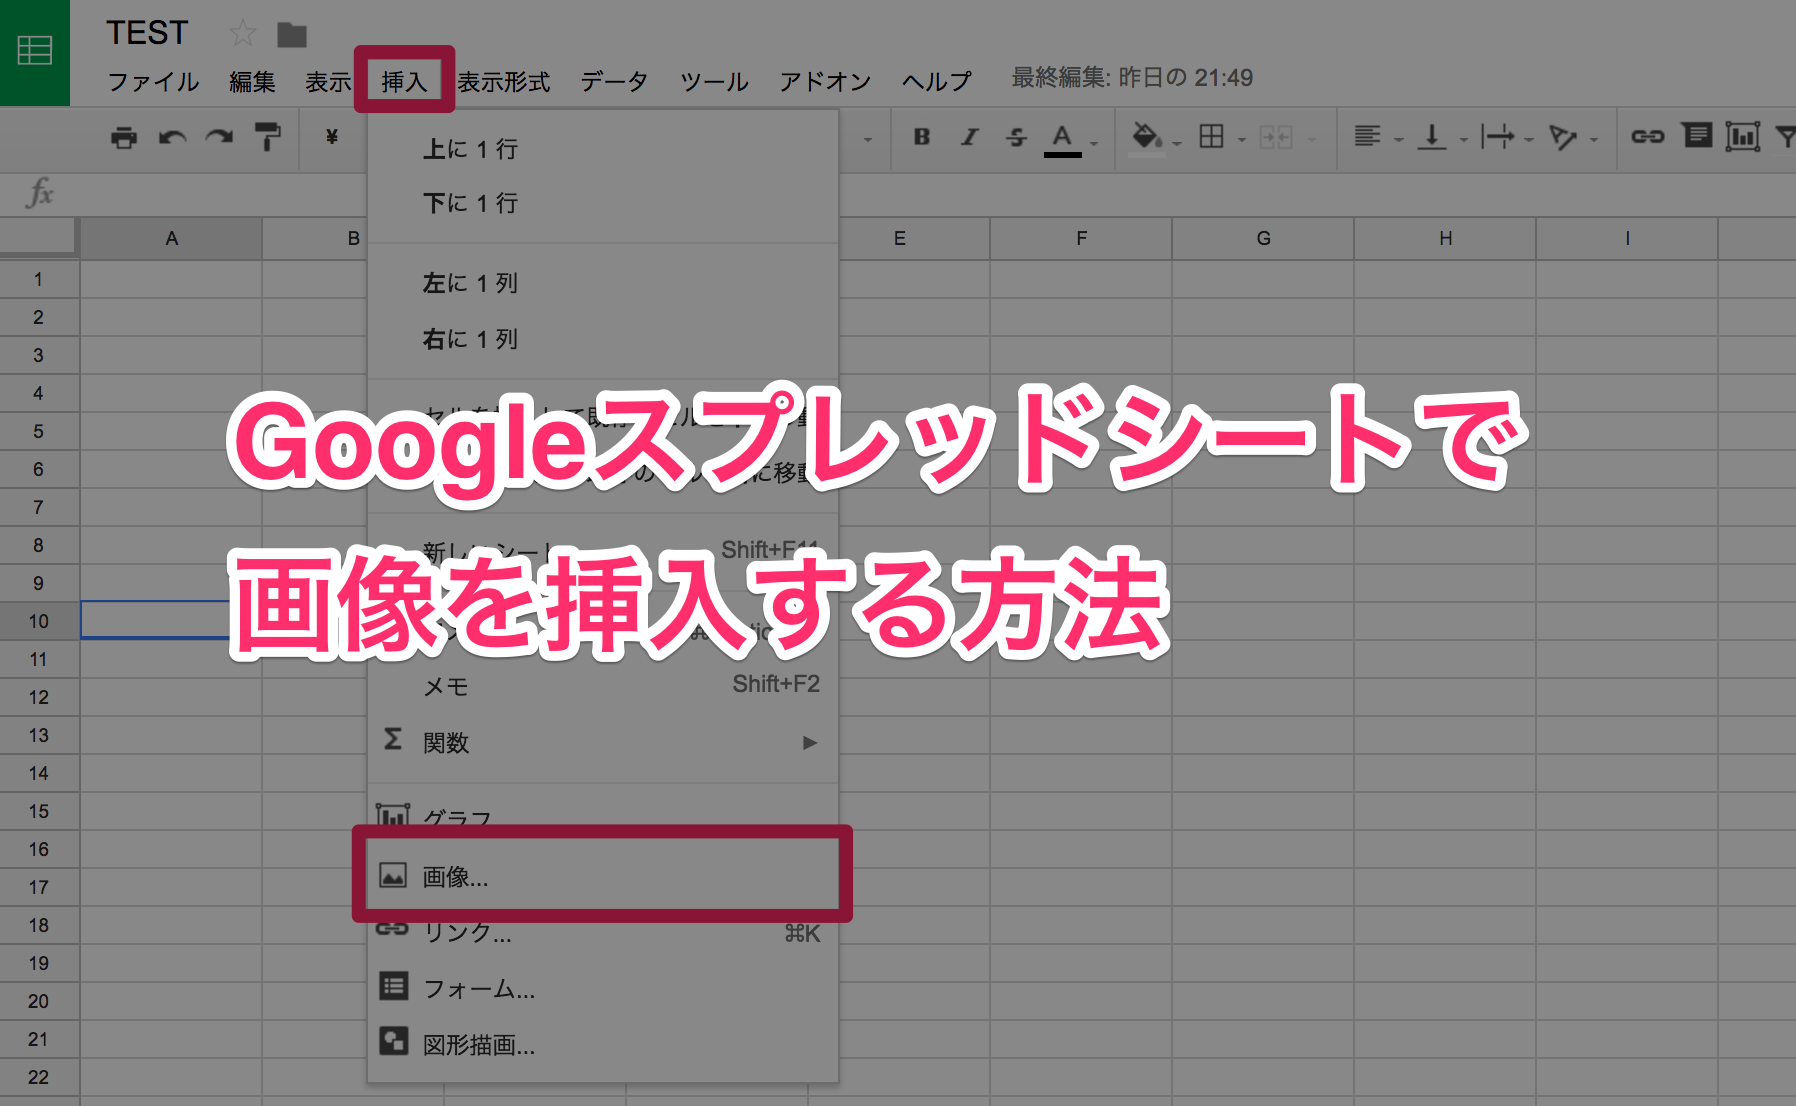Choose 下に 1 行 menu entry

tap(603, 203)
